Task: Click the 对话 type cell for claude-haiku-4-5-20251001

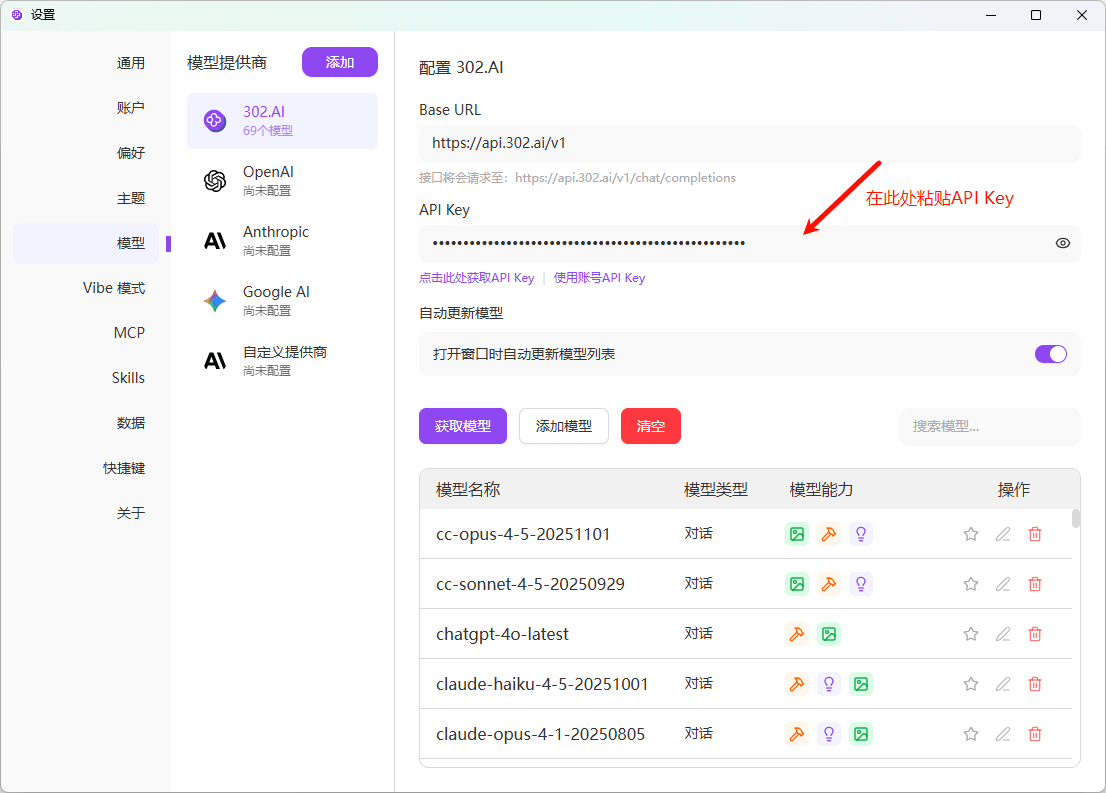Action: point(698,684)
